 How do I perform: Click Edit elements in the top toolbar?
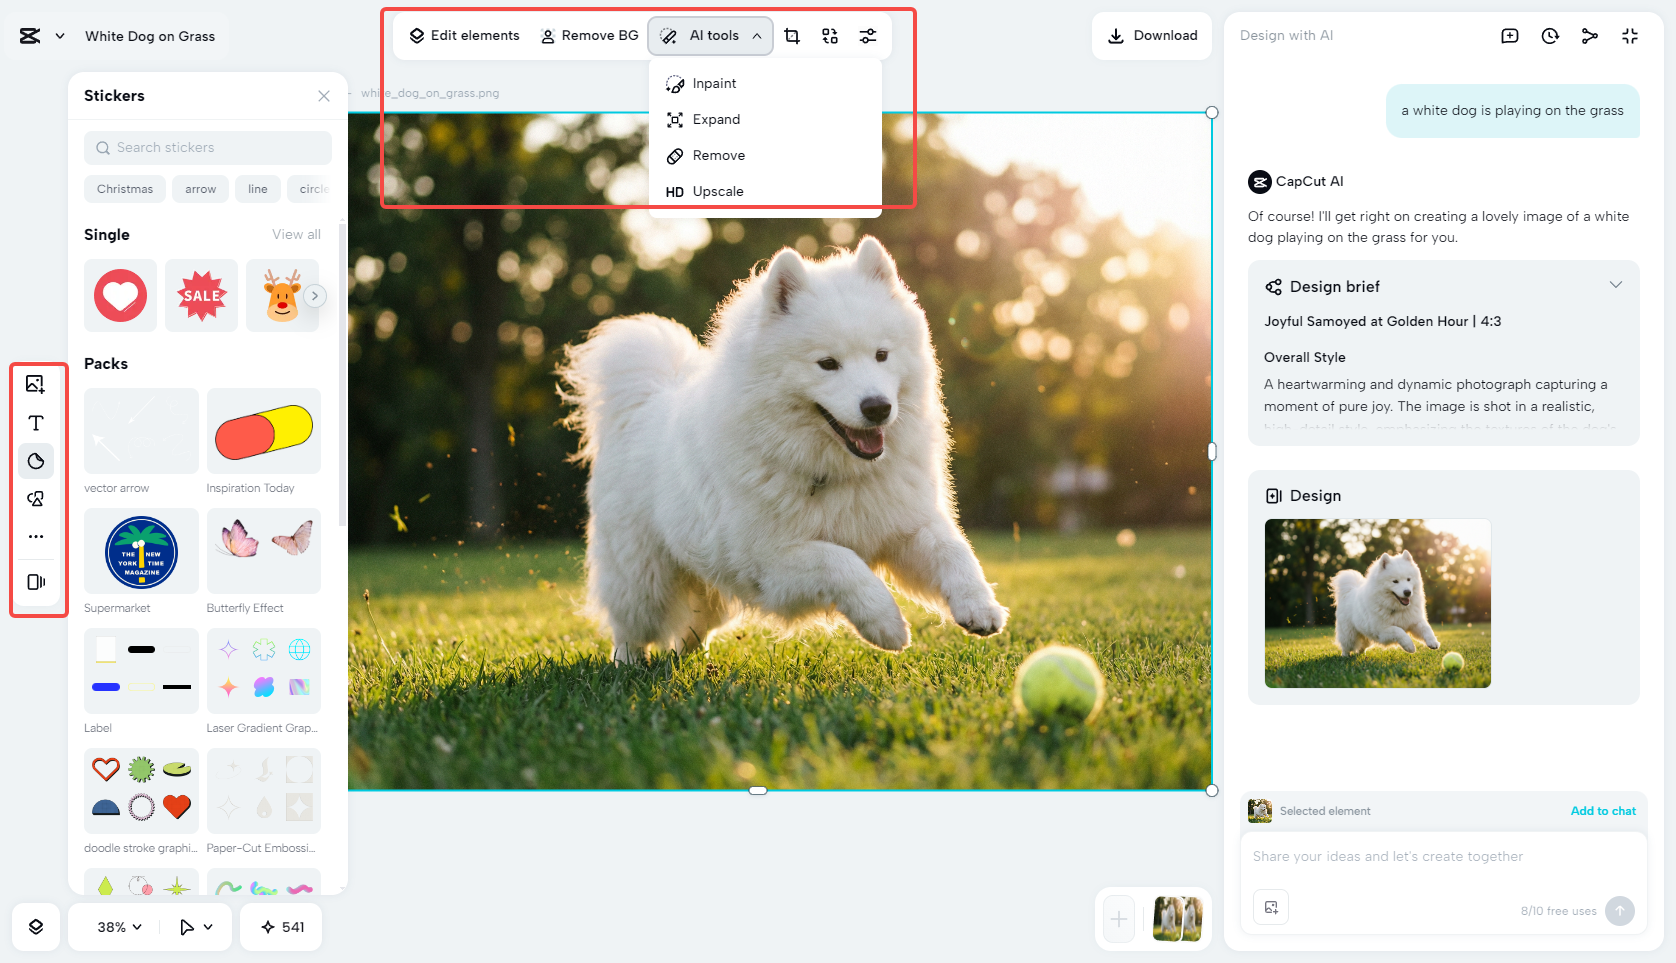465,36
